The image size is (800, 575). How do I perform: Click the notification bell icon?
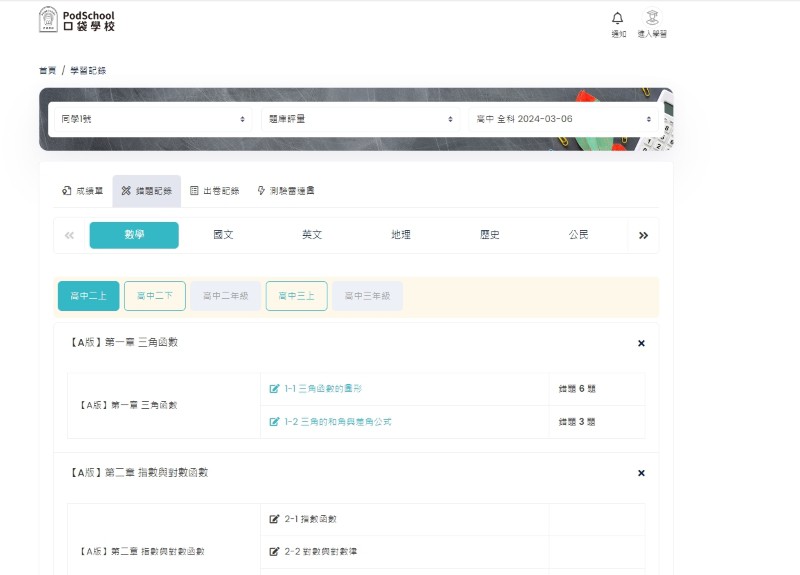pyautogui.click(x=618, y=18)
